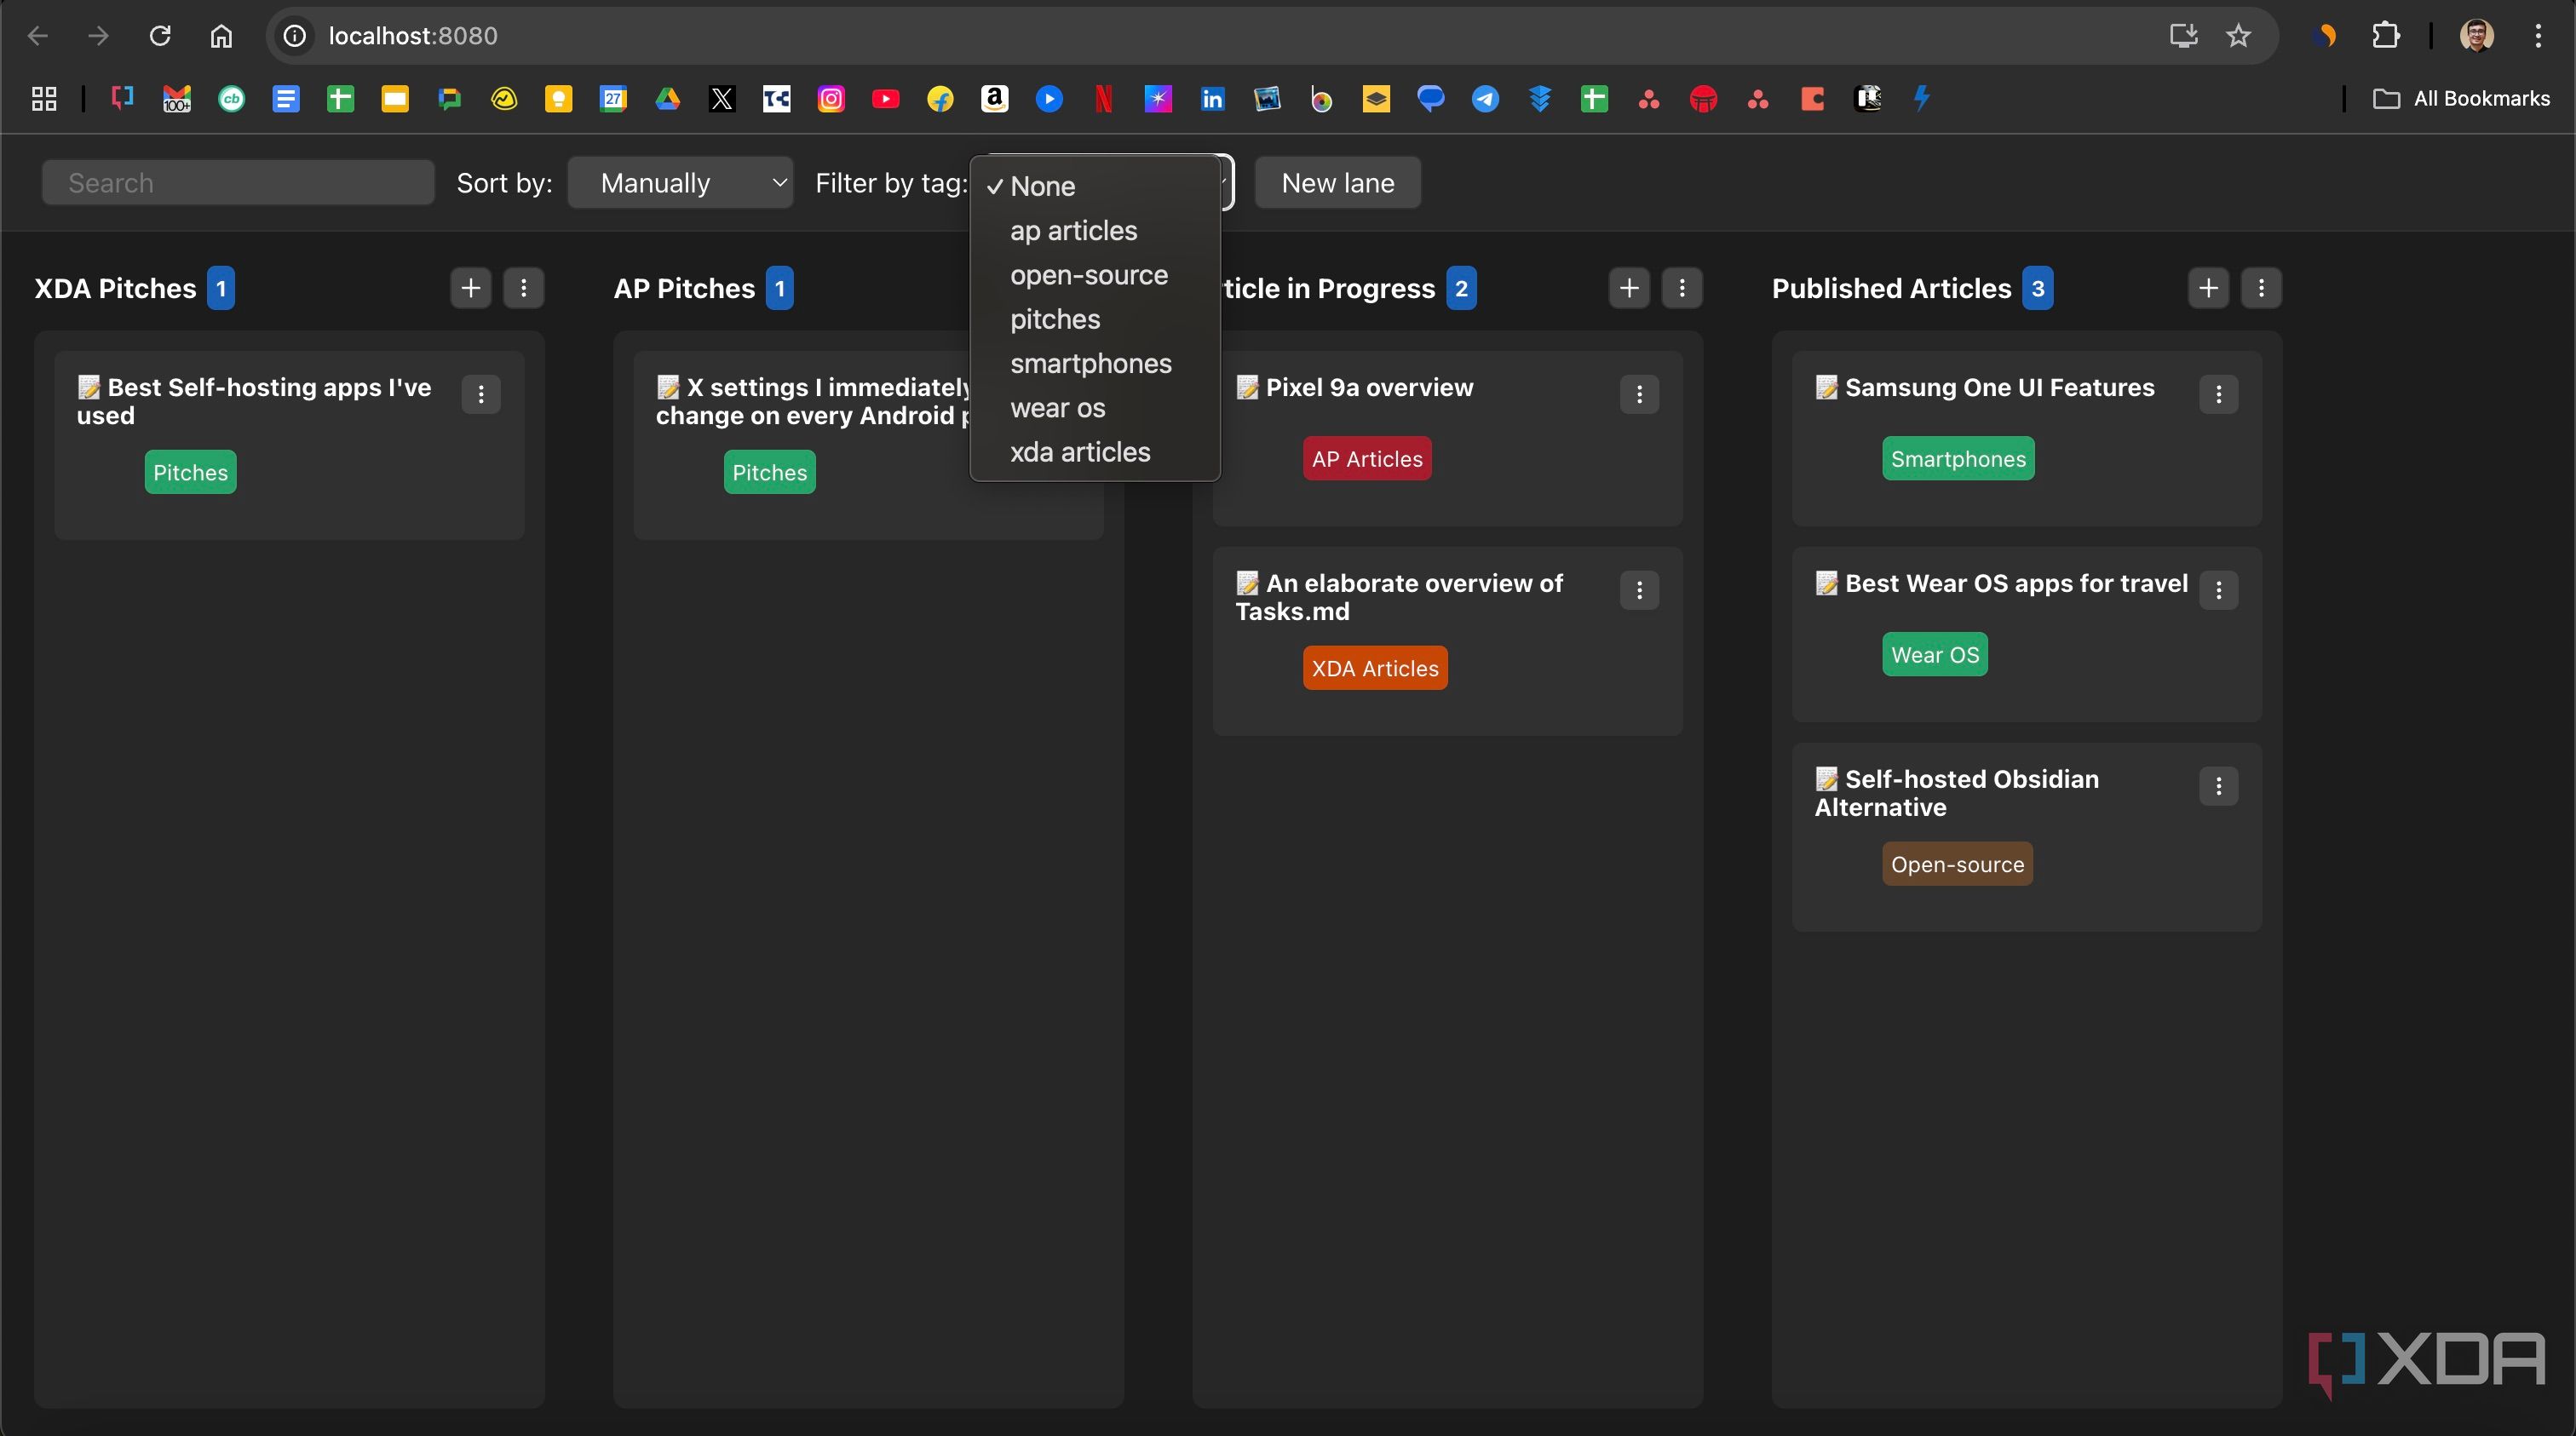Open the Google Docs bookmark

point(286,98)
